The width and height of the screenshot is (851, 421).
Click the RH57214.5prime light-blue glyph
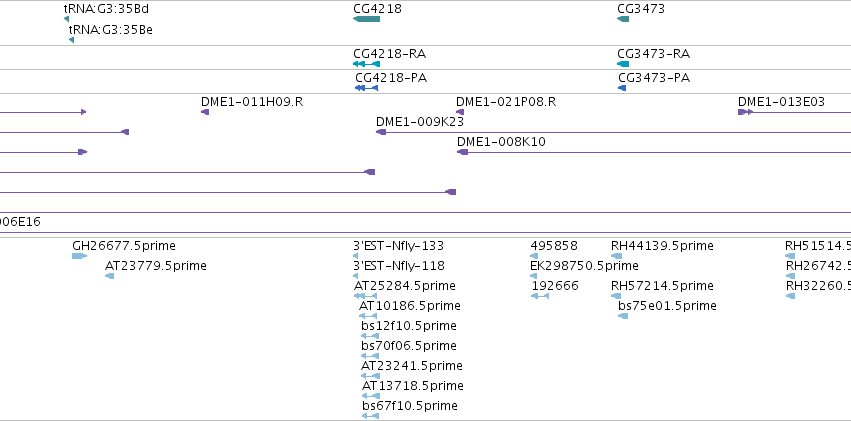pos(616,296)
